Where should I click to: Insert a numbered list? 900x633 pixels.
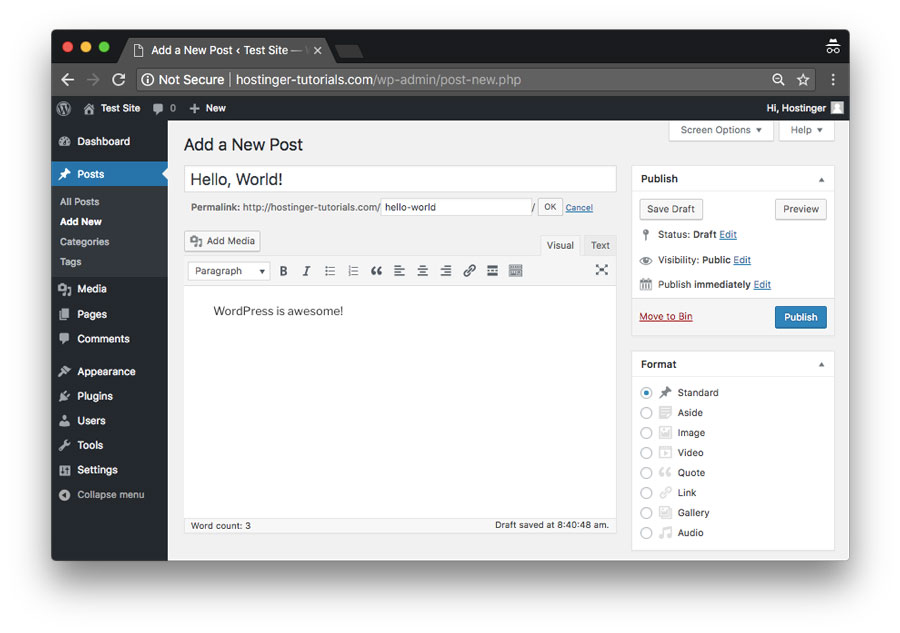coord(353,271)
